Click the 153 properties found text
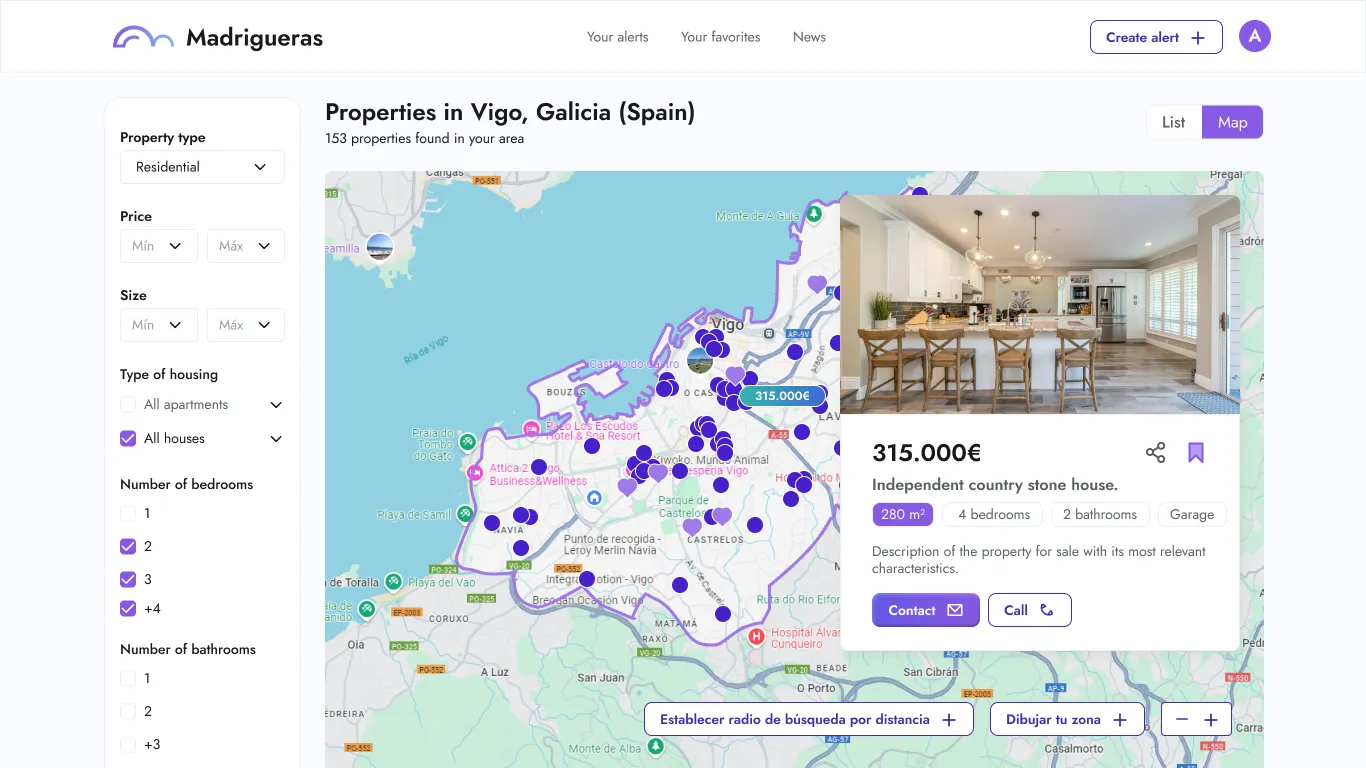 (x=424, y=139)
